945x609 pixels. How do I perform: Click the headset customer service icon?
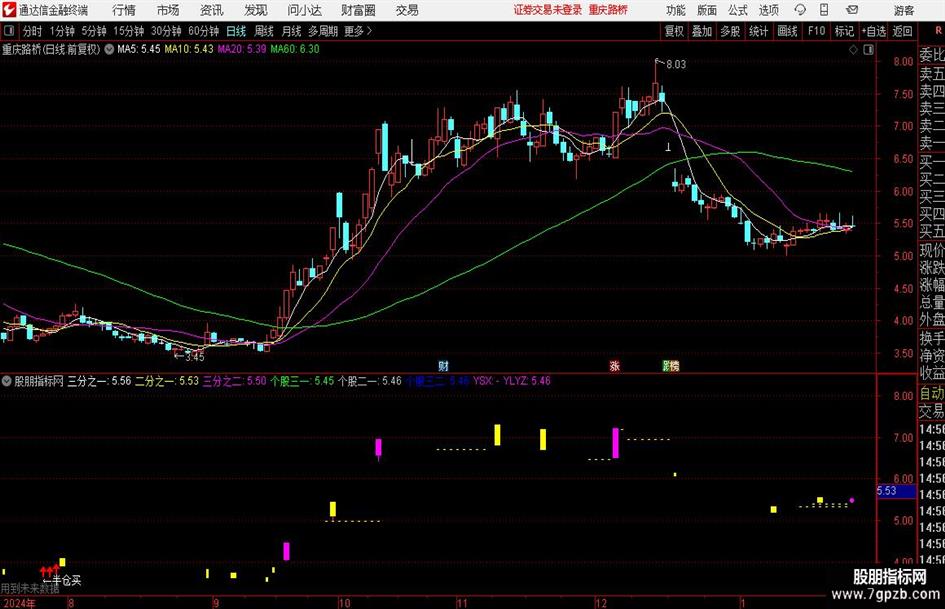click(800, 10)
